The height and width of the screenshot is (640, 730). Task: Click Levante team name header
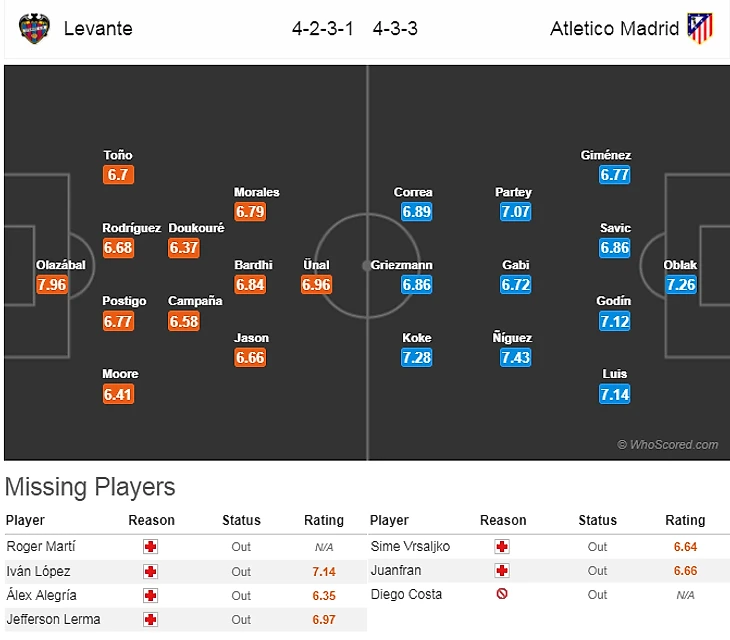click(98, 28)
